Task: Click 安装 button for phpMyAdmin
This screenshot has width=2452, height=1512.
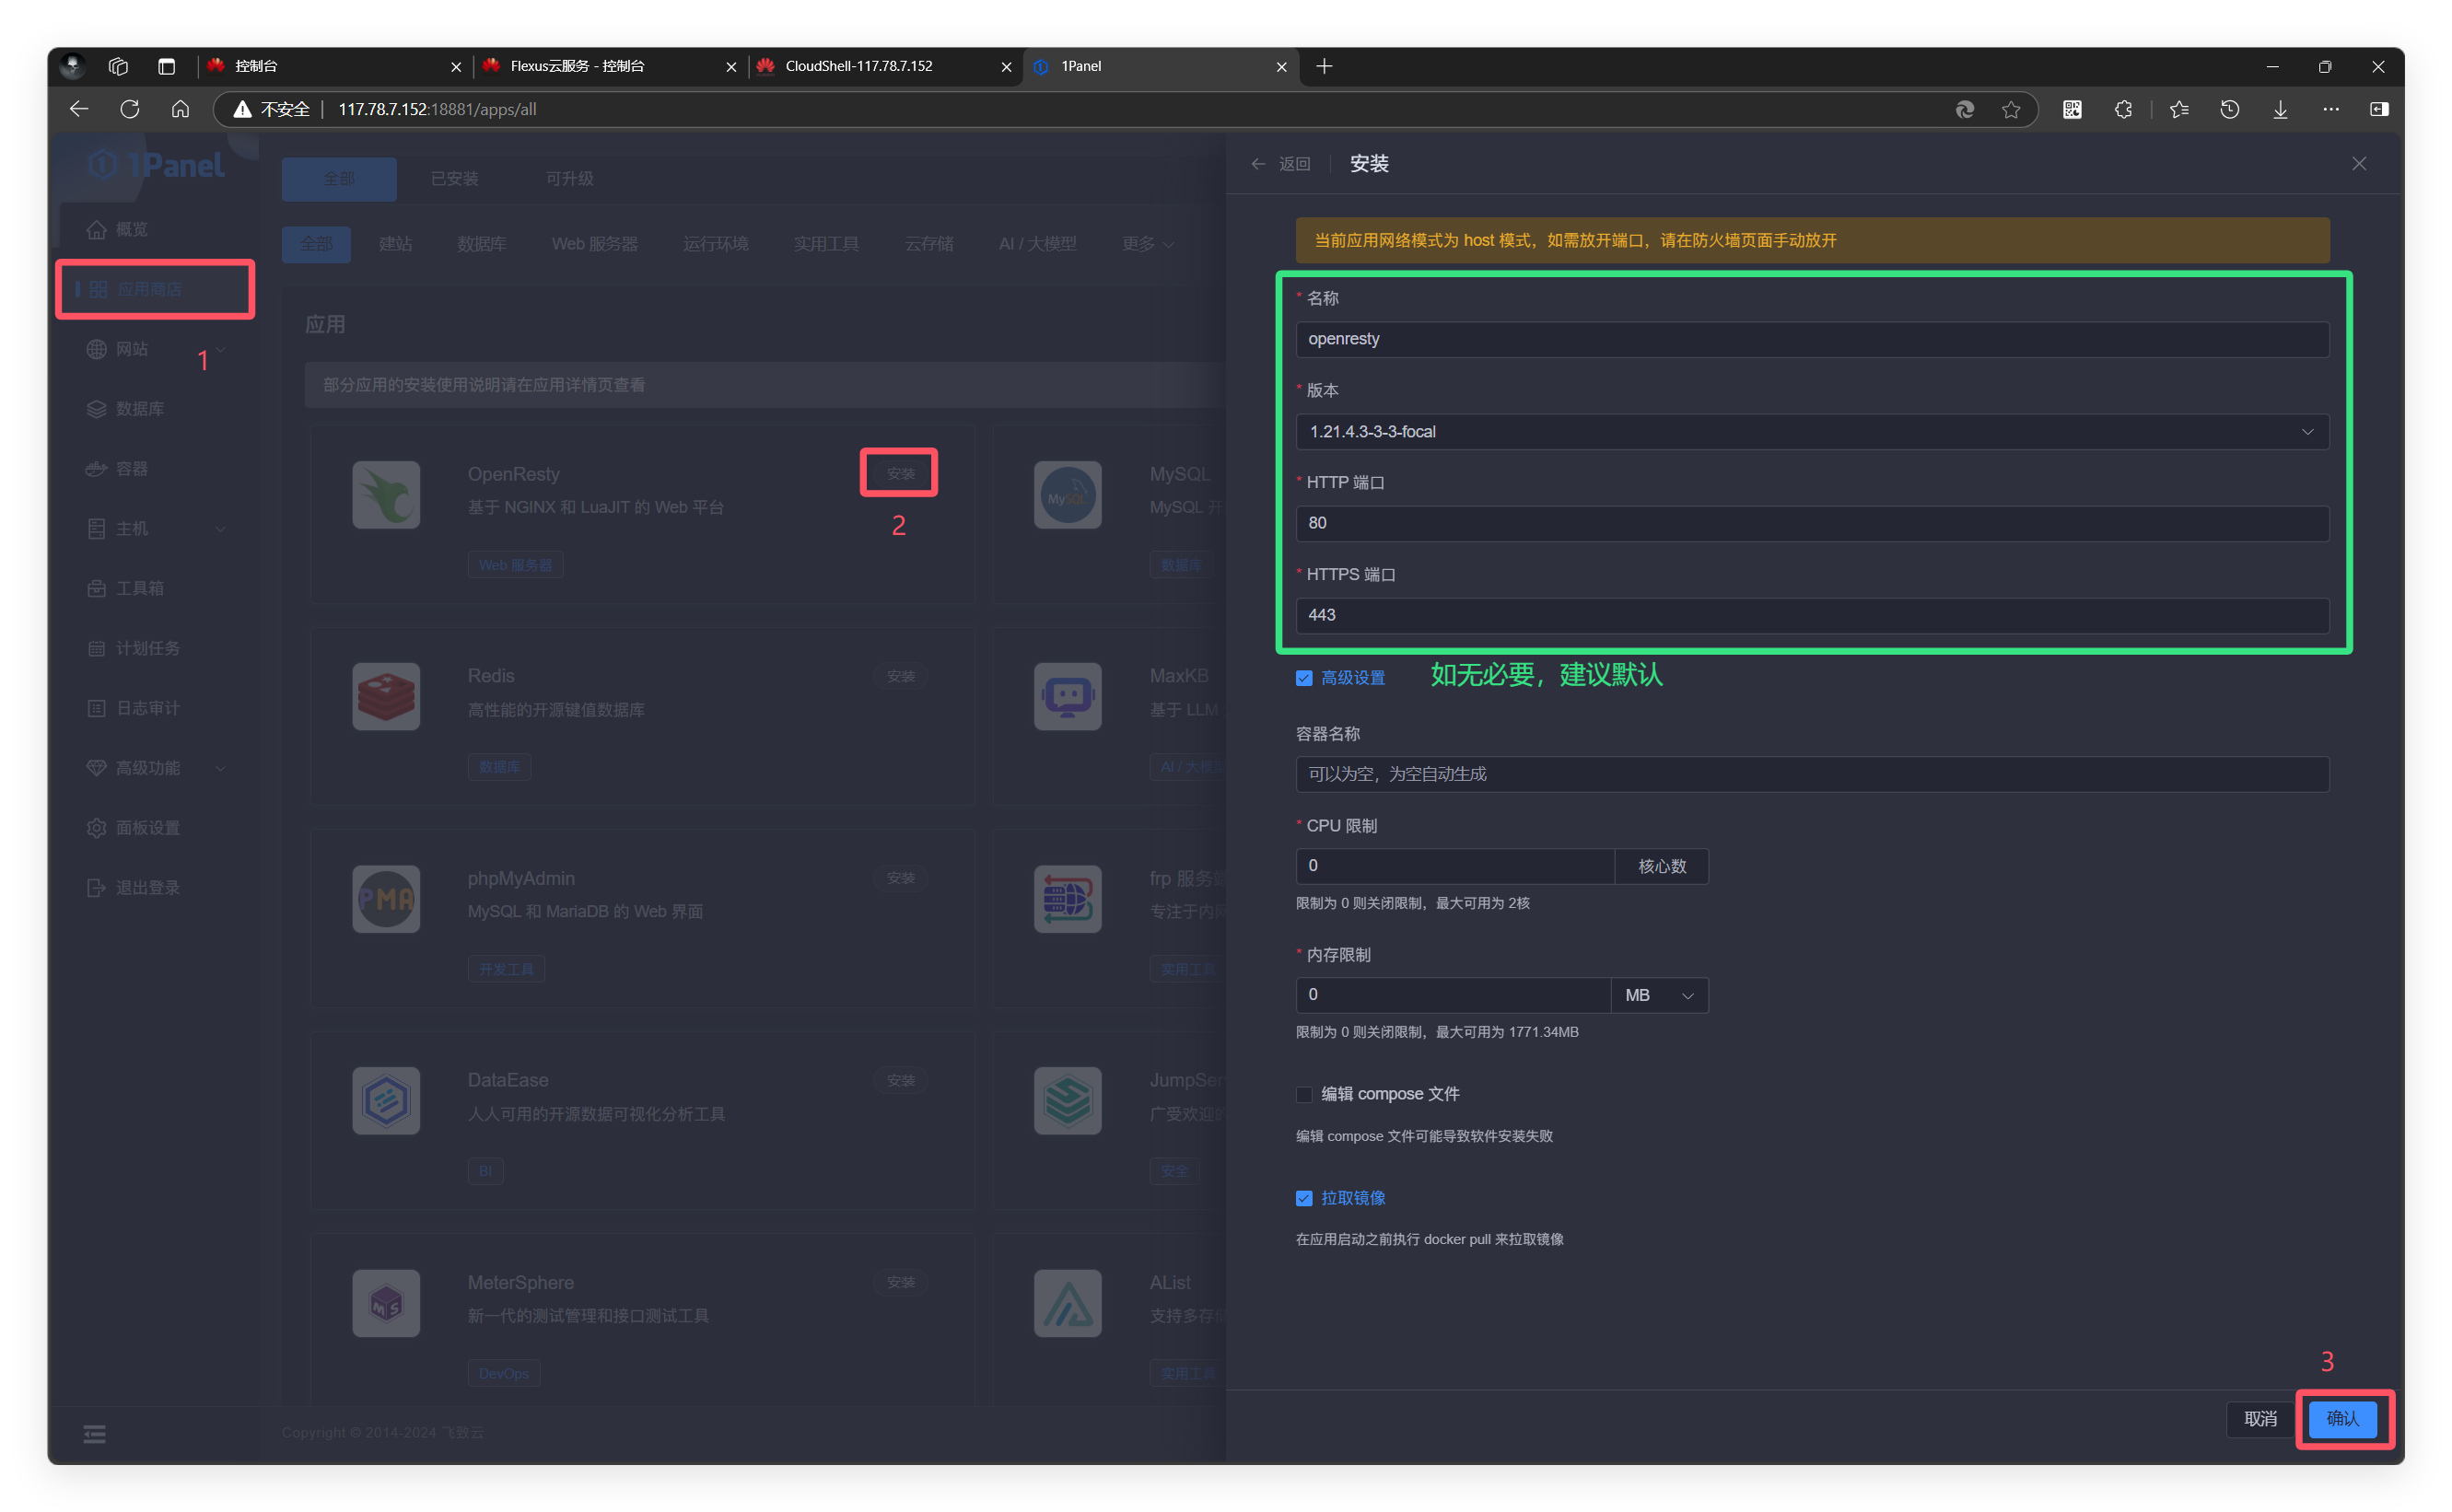Action: coord(900,878)
